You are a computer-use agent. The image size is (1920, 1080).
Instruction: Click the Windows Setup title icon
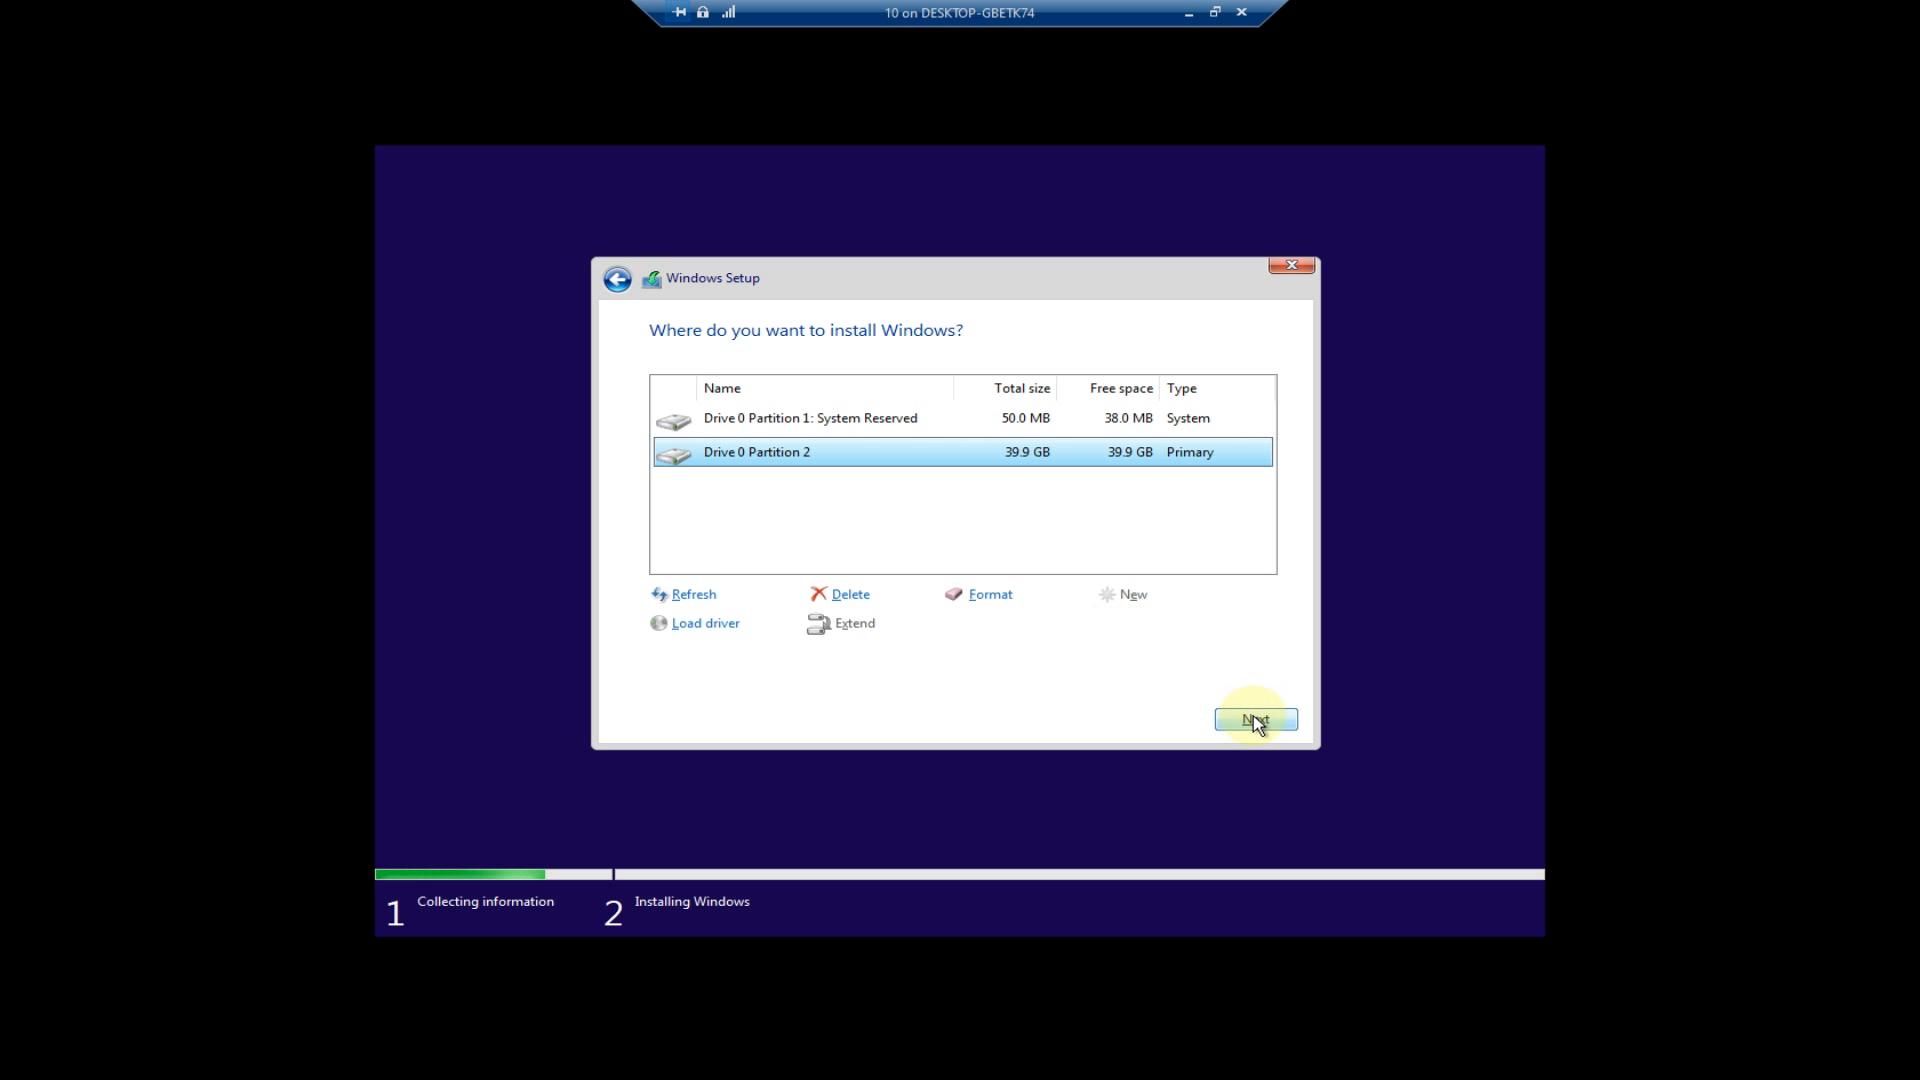coord(652,279)
